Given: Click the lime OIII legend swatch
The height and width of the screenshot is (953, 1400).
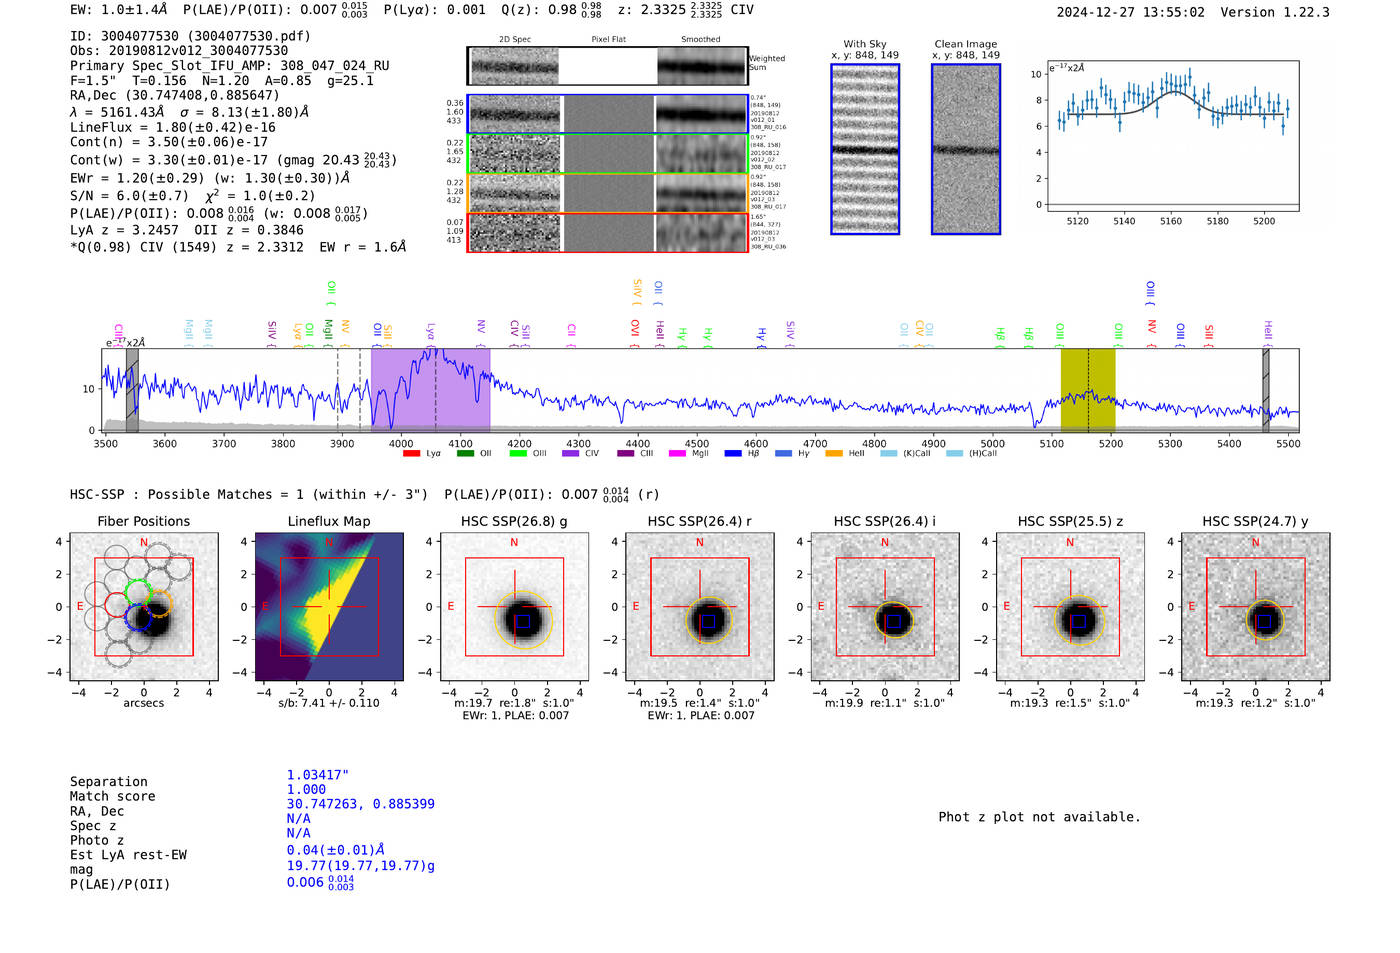Looking at the screenshot, I should (x=518, y=454).
